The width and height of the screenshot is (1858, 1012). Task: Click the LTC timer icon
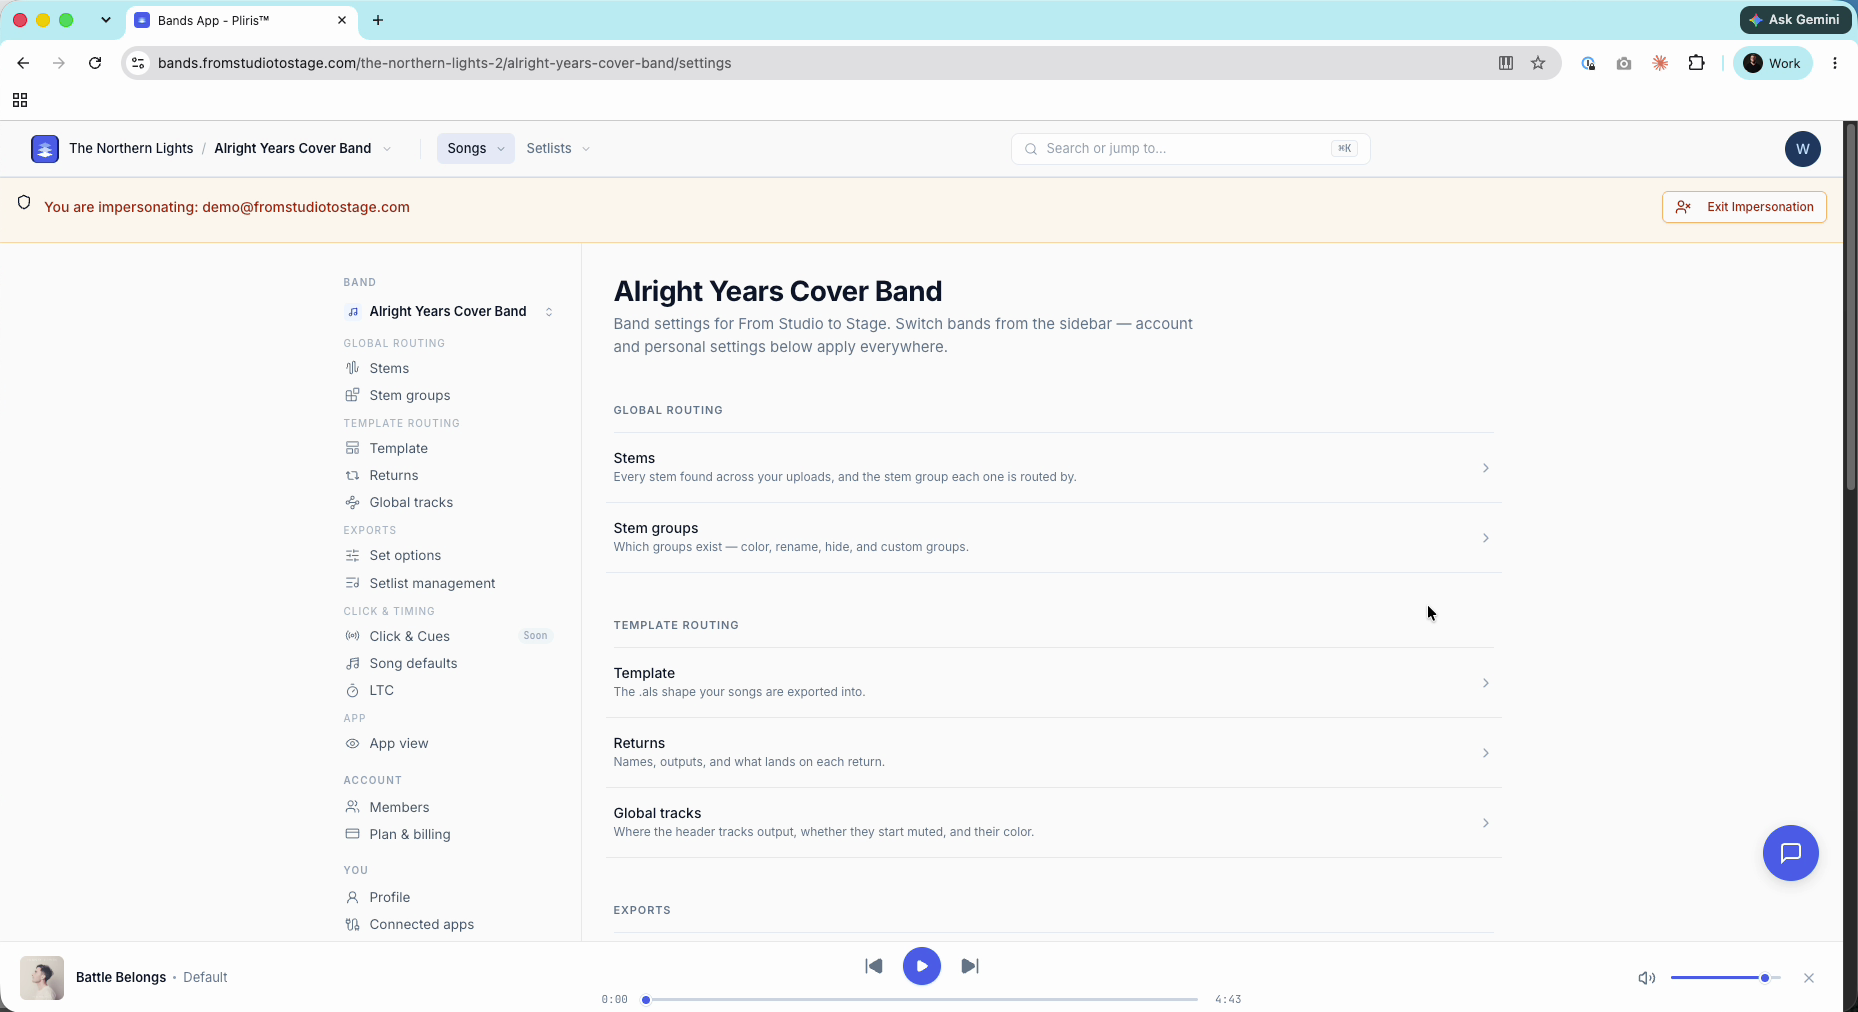(x=352, y=690)
